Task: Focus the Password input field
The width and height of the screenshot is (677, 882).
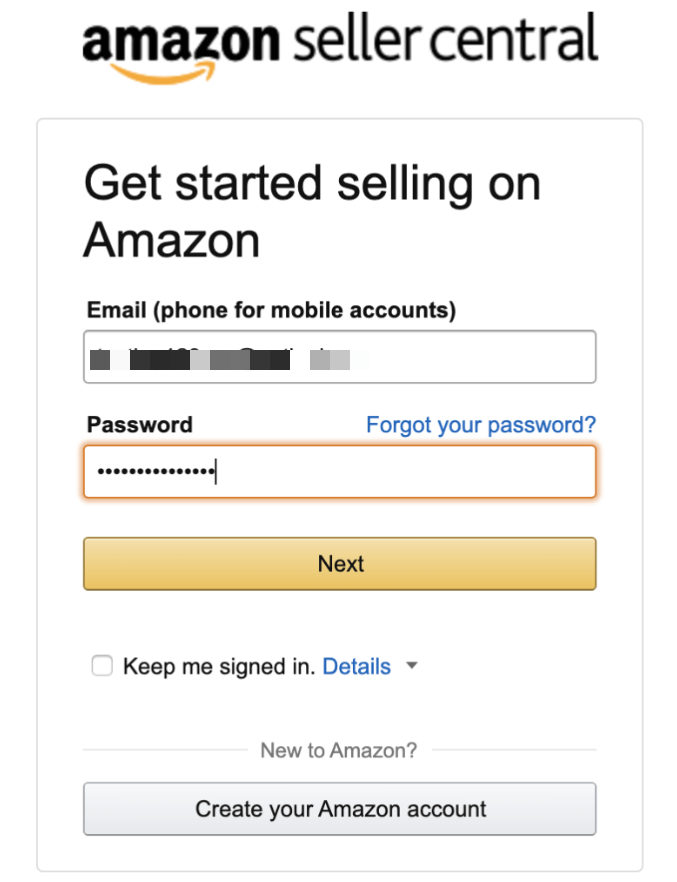Action: tap(340, 472)
